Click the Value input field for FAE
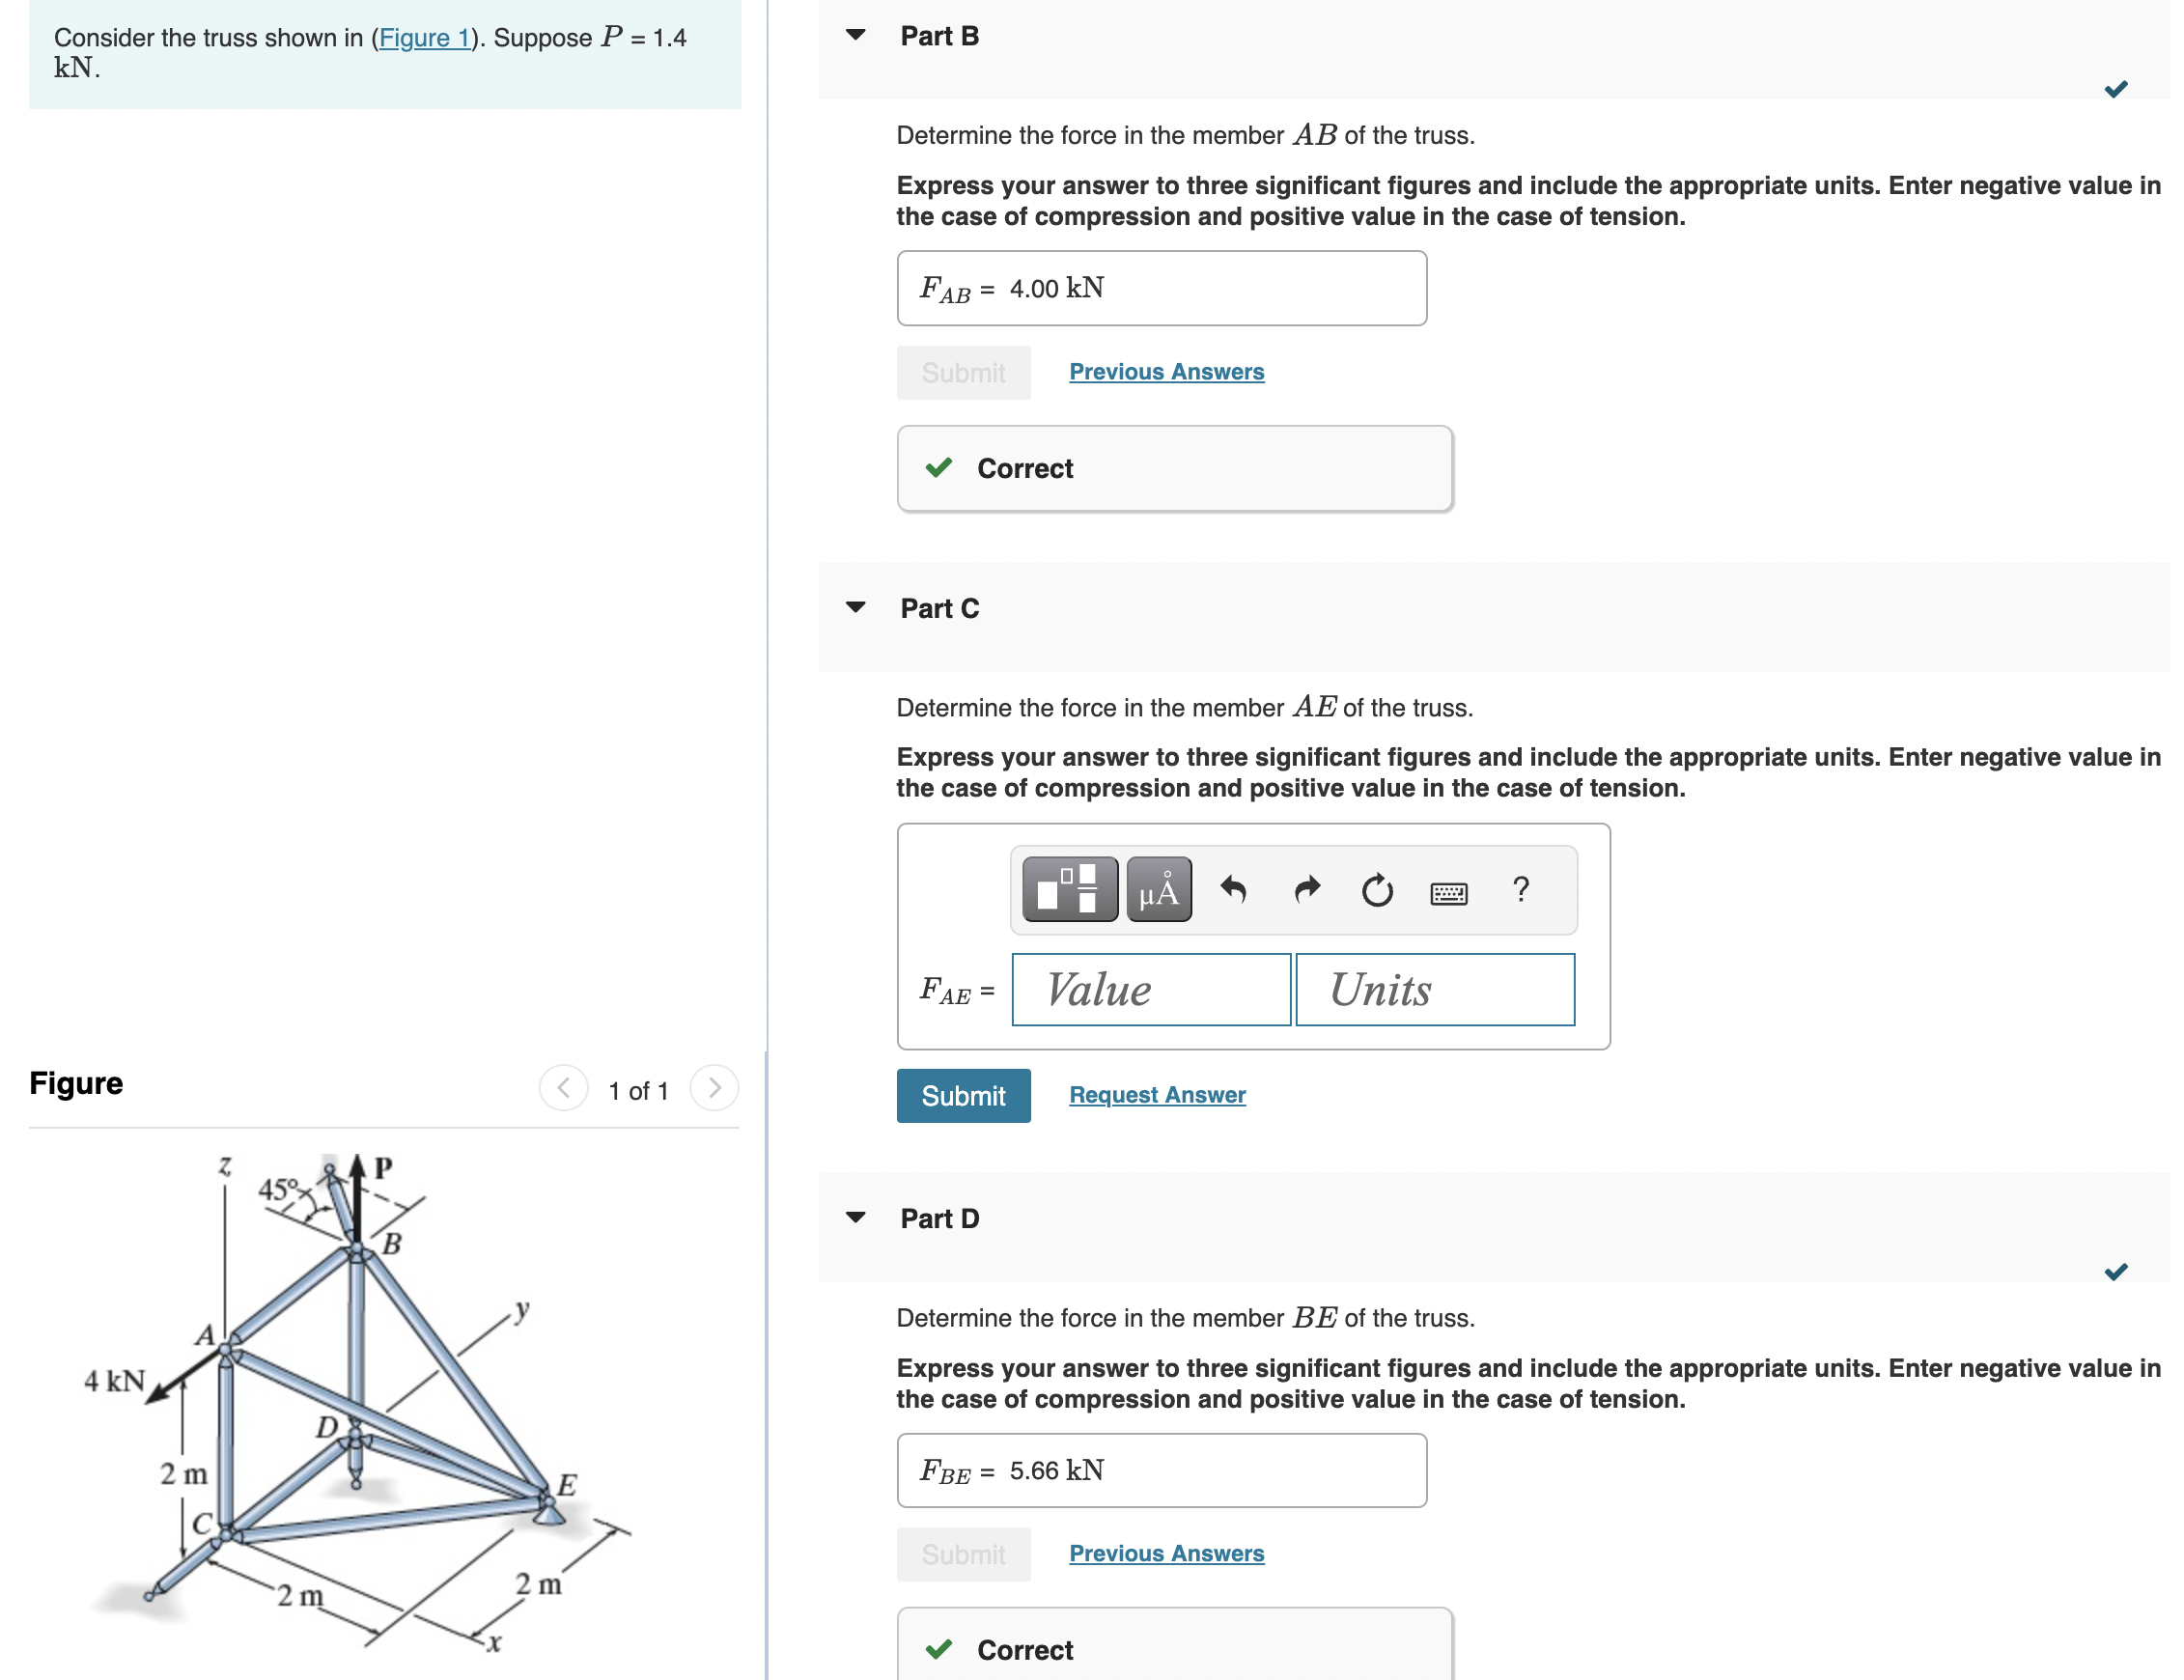Image resolution: width=2184 pixels, height=1680 pixels. coord(1150,989)
